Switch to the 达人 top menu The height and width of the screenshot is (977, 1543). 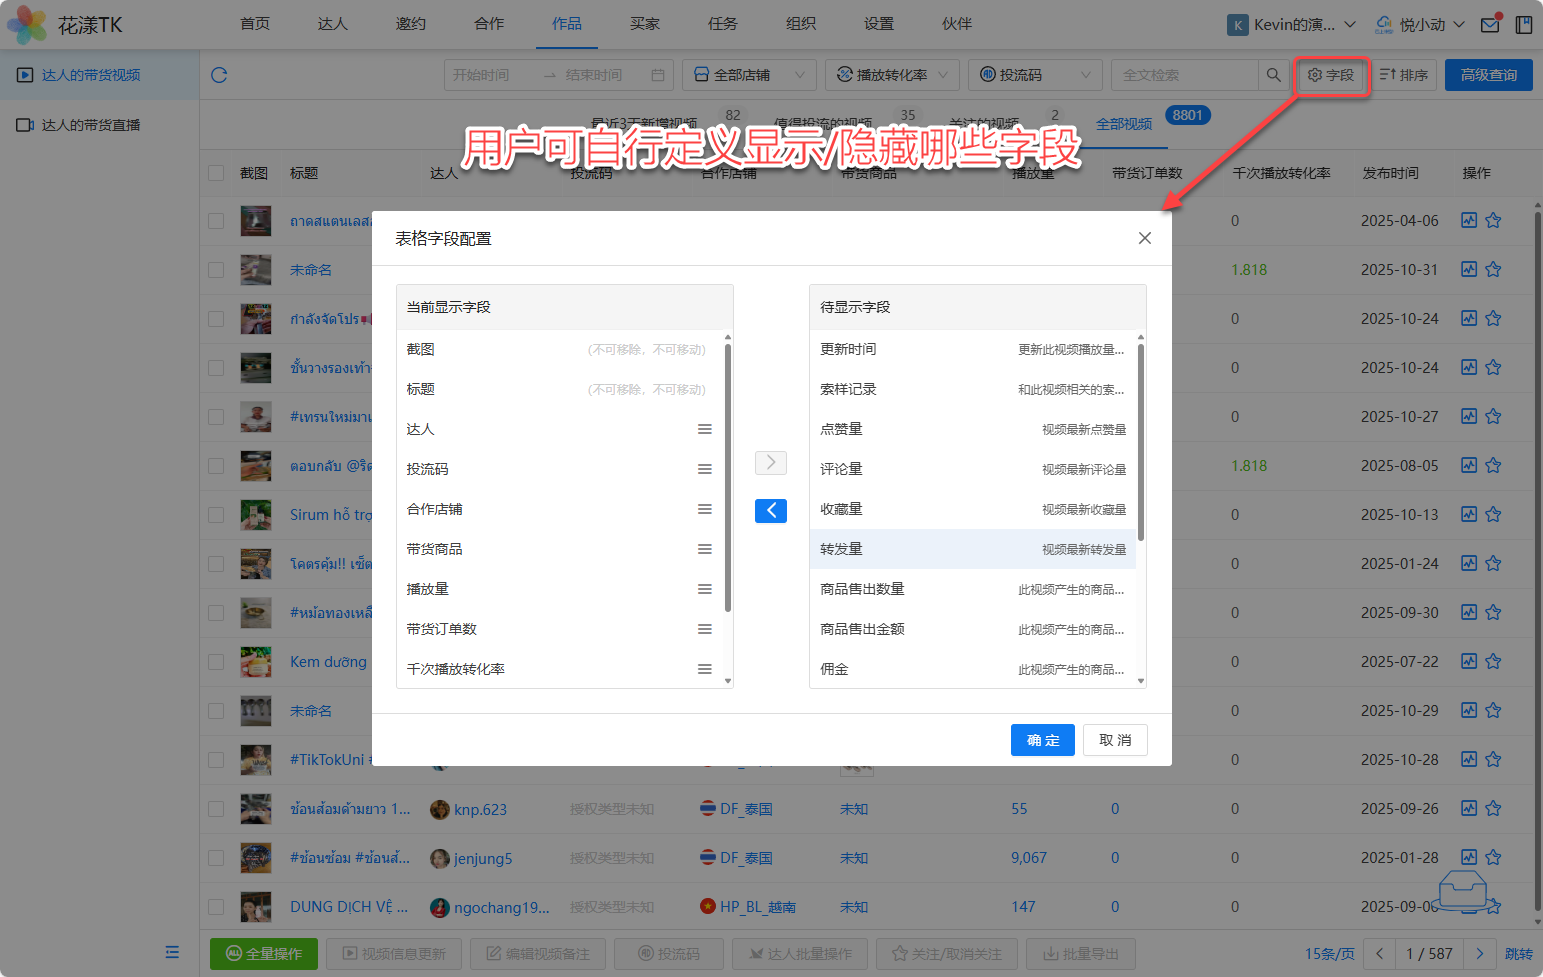(332, 24)
